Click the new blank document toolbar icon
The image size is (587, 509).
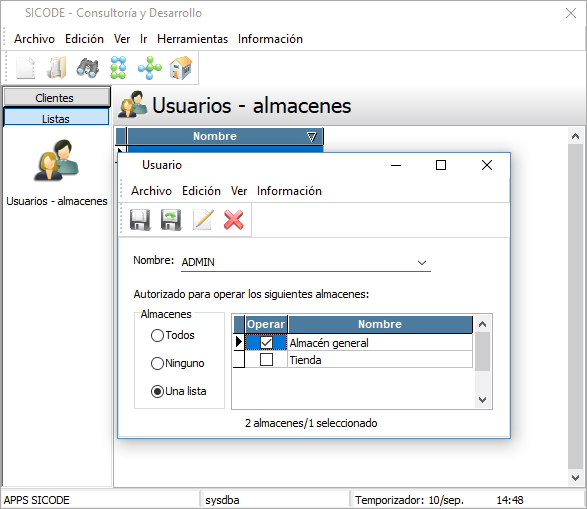[26, 68]
